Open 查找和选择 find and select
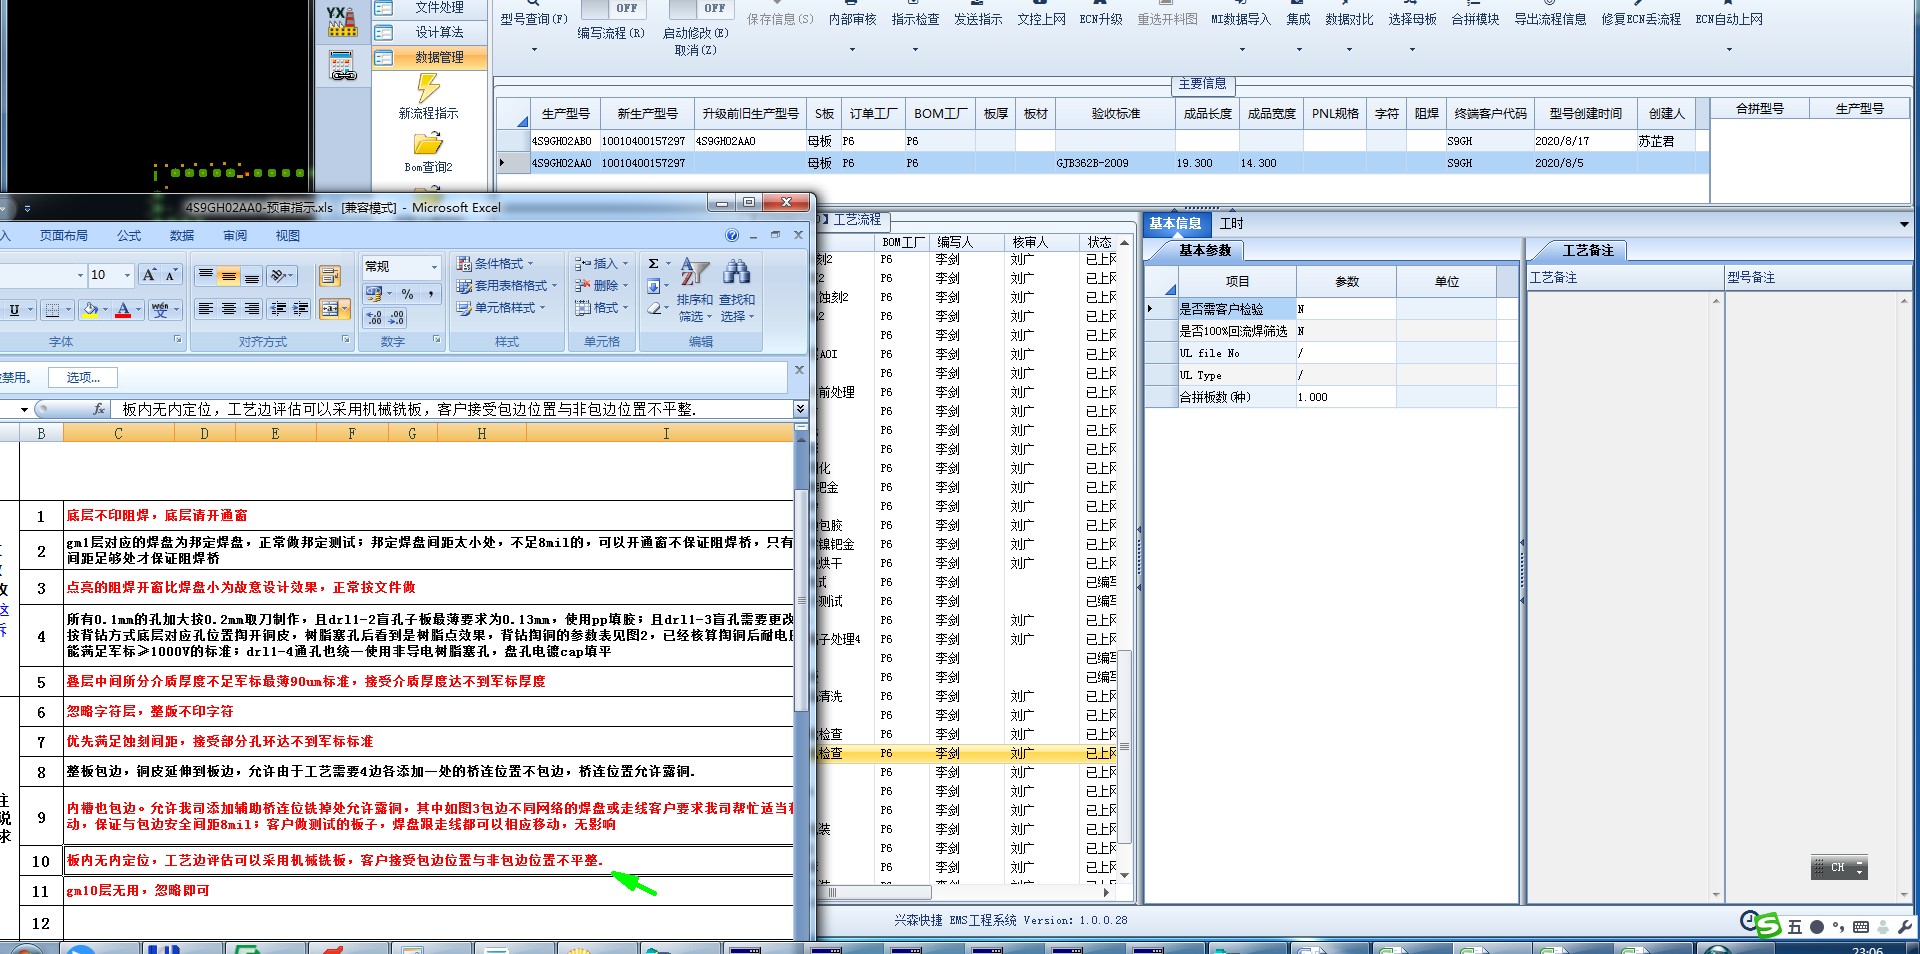Viewport: 1920px width, 954px height. pos(737,289)
